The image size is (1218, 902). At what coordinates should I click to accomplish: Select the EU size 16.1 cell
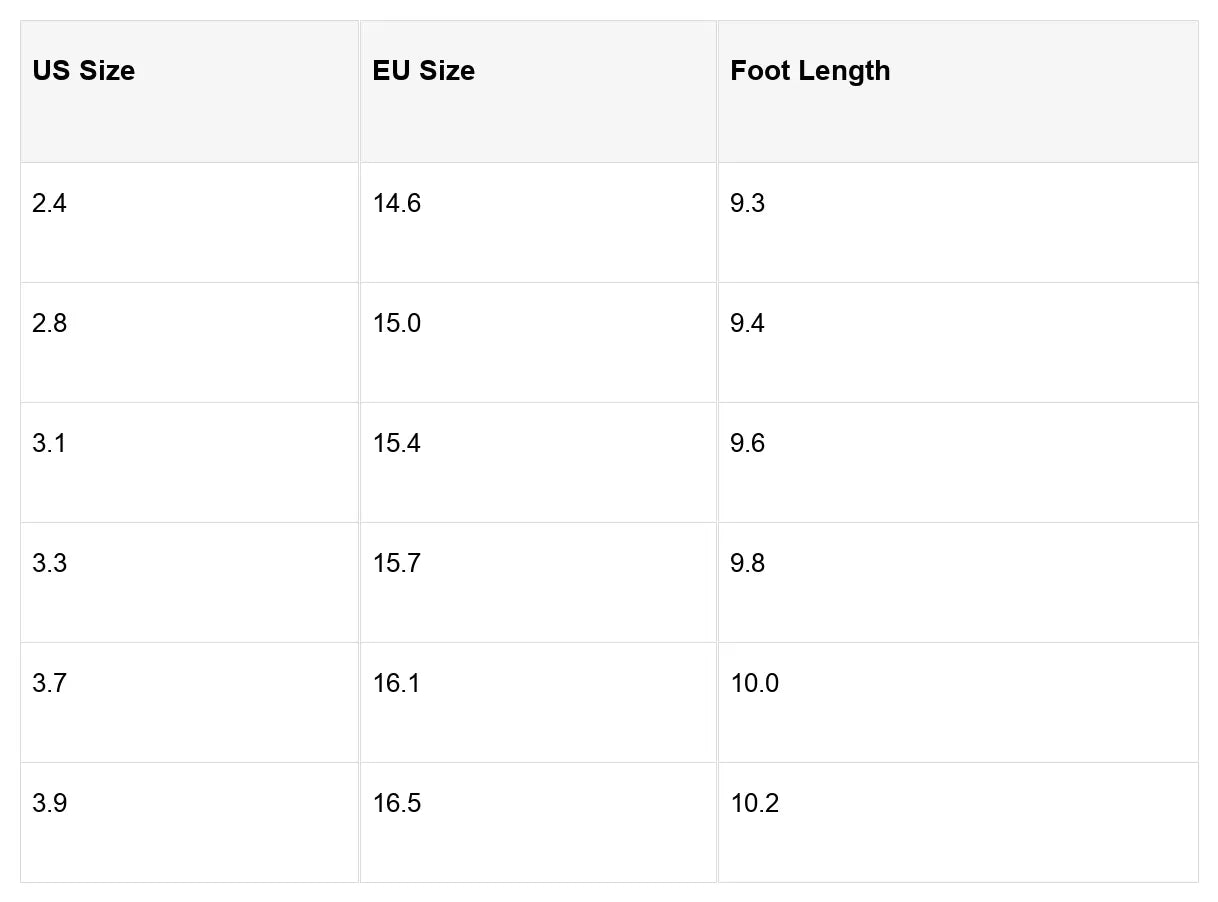click(397, 684)
